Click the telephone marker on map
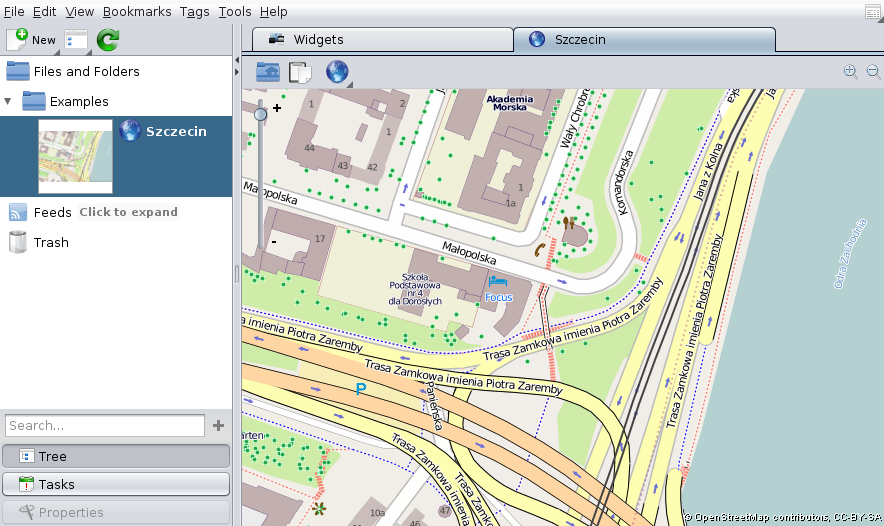The image size is (884, 526). tap(540, 250)
